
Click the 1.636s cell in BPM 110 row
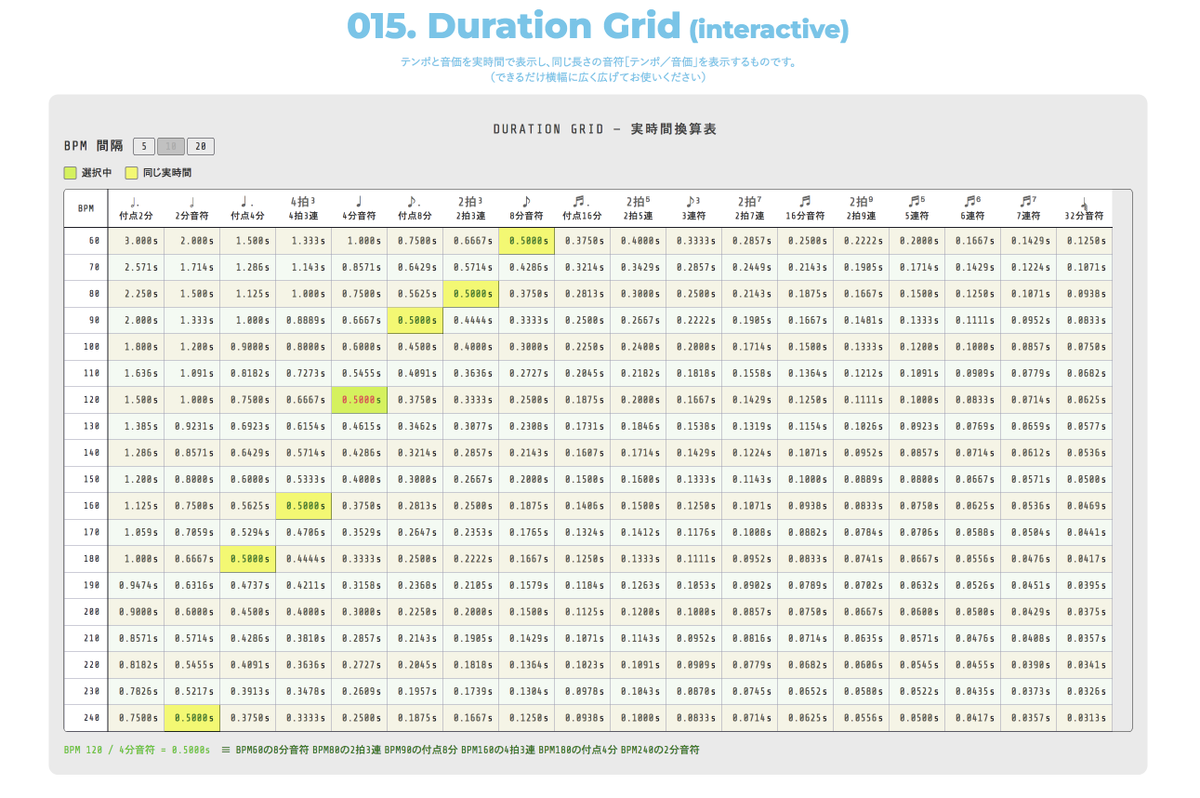[x=136, y=374]
